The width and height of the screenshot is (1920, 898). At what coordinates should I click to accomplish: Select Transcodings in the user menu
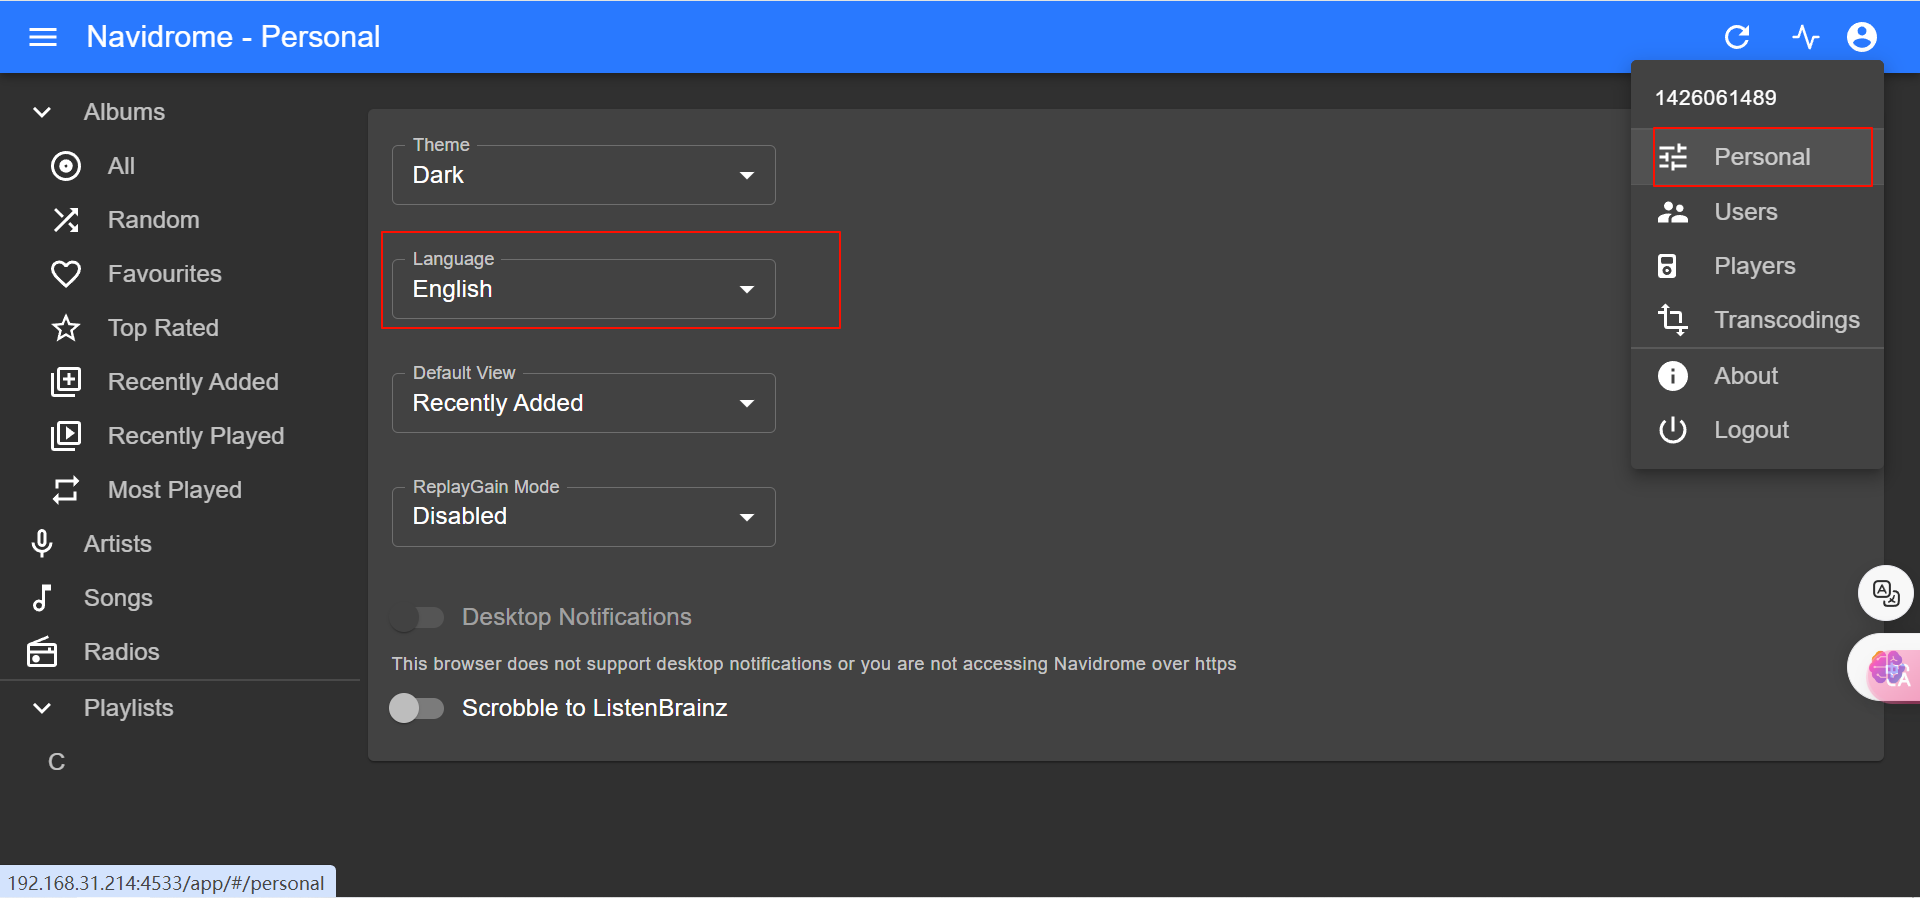point(1757,320)
